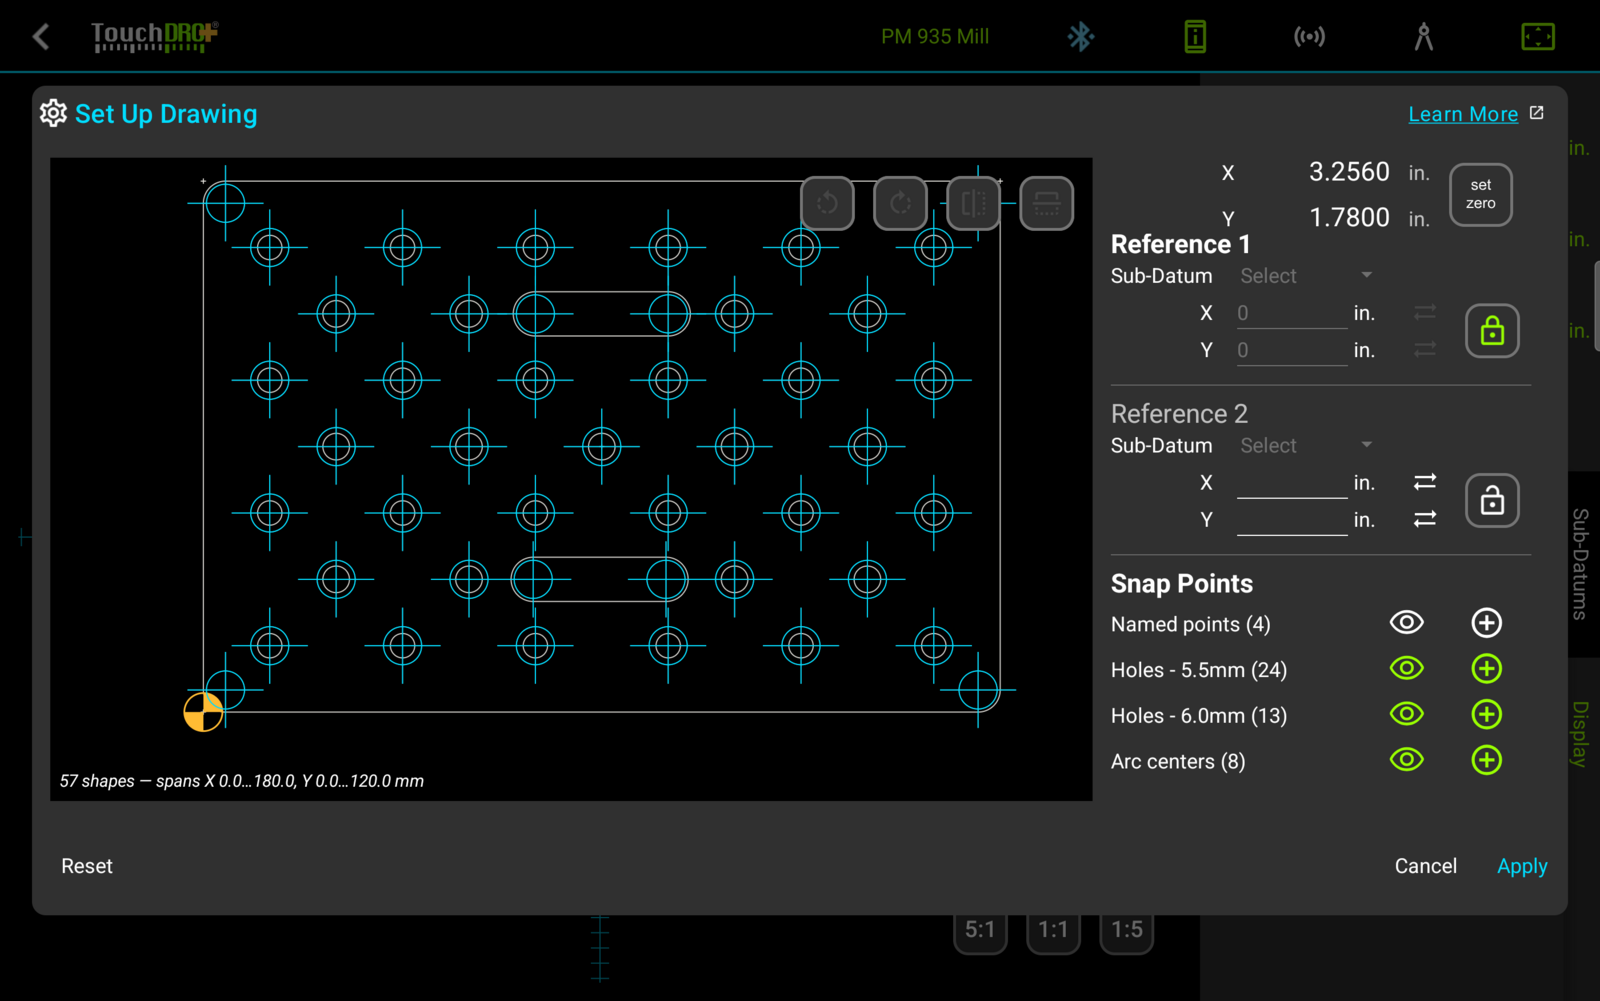Click Reference 2 X input field
The image size is (1600, 1001).
(x=1292, y=483)
